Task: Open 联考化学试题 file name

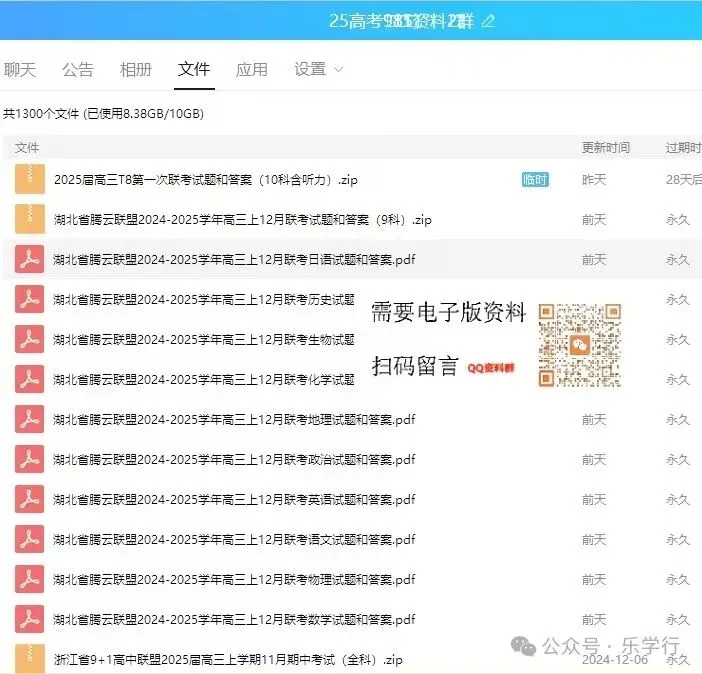Action: click(x=204, y=379)
